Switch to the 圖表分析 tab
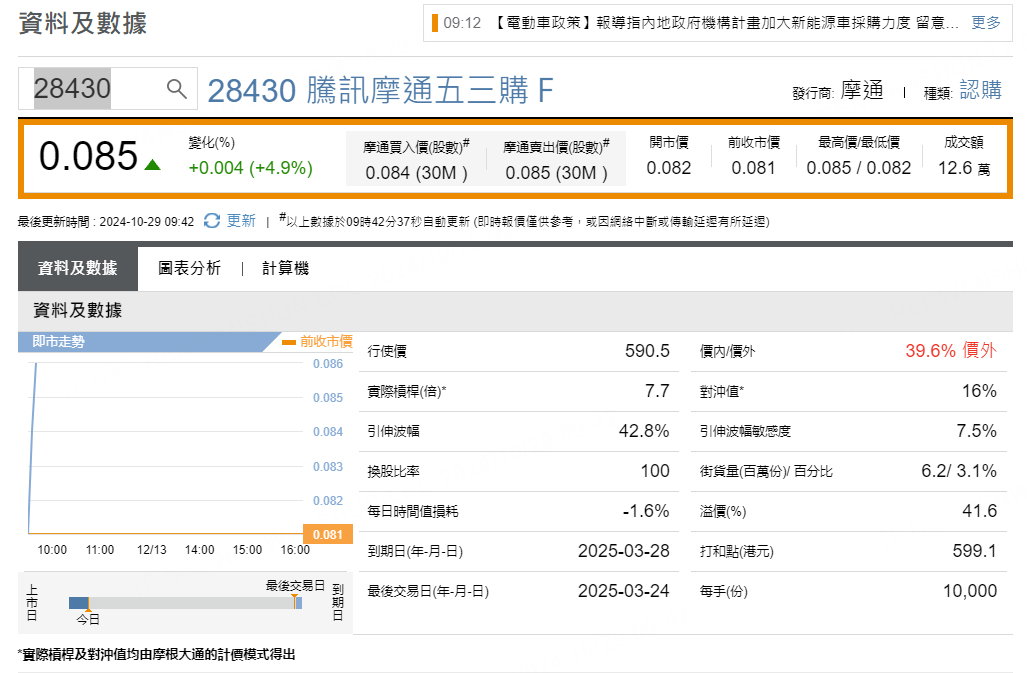 point(189,268)
